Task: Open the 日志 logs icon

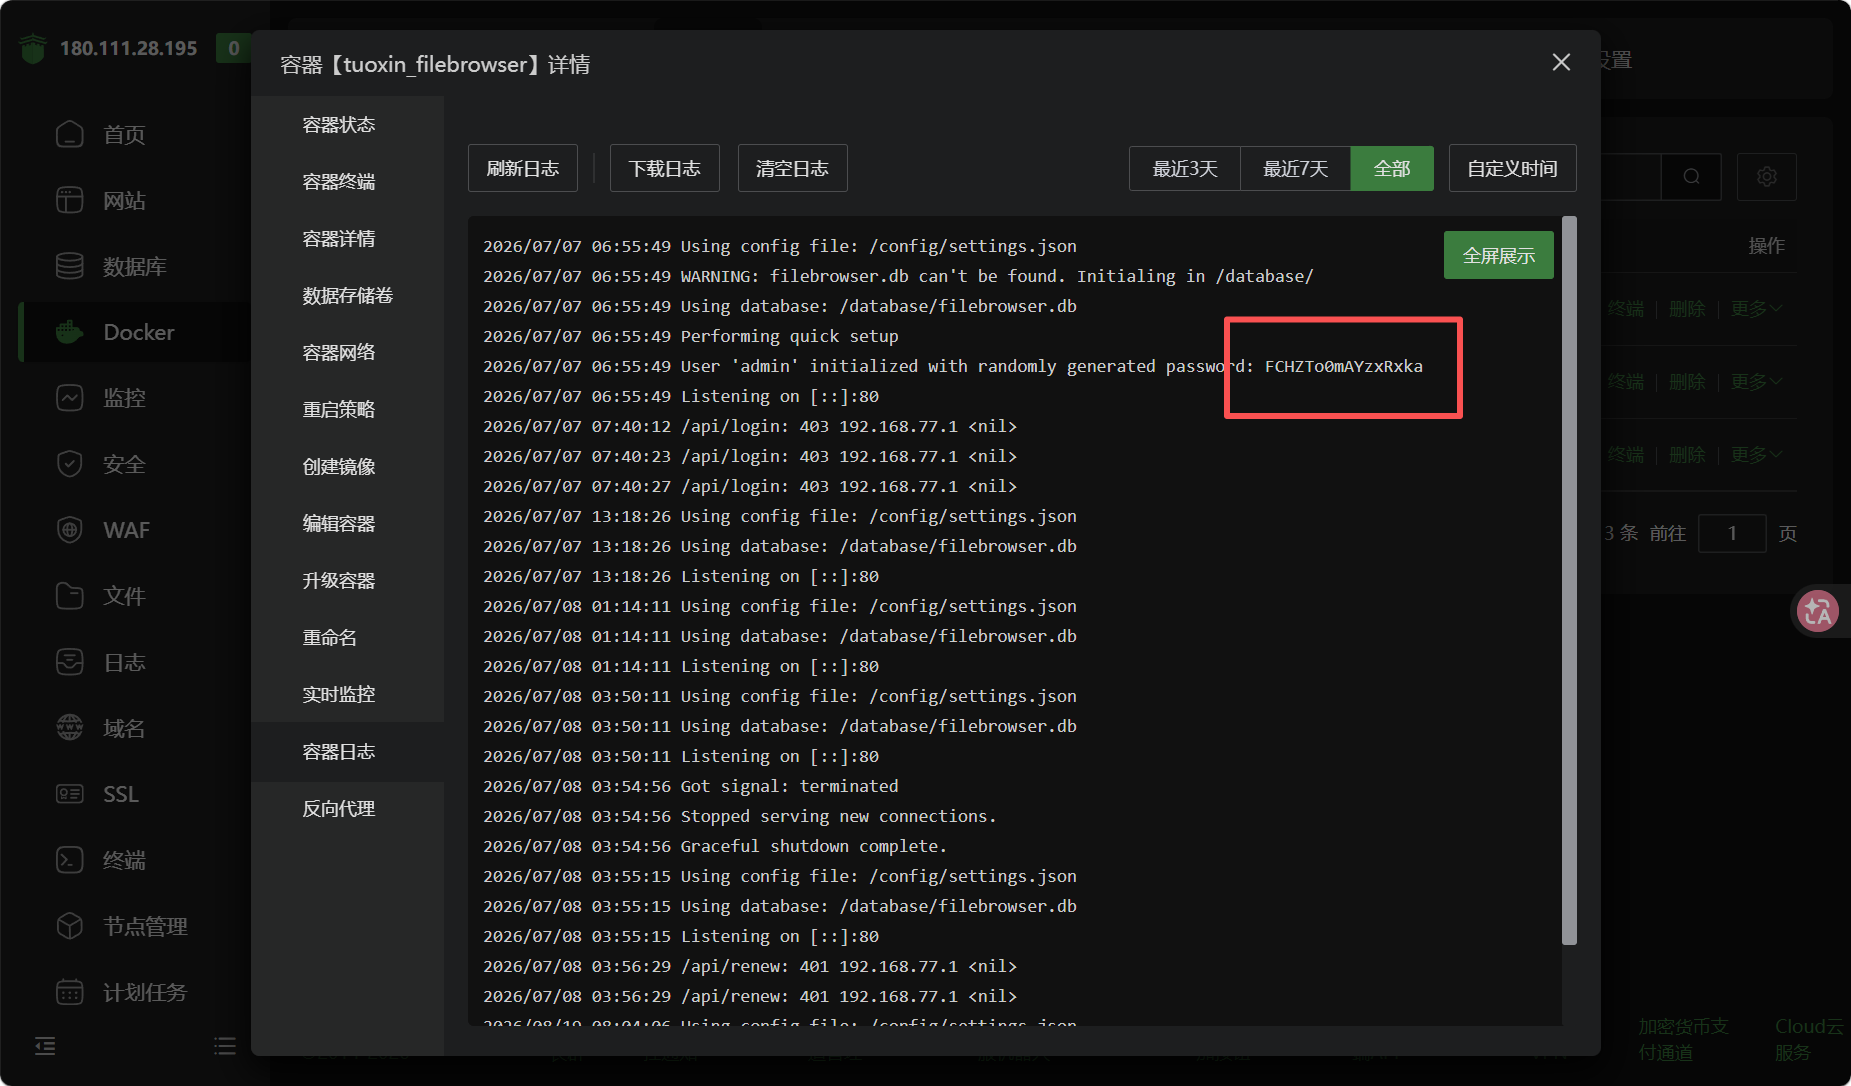Action: point(70,662)
